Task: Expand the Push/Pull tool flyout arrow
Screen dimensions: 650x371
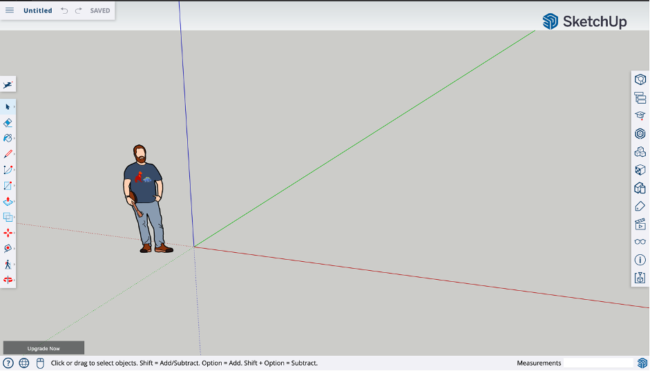Action: [x=15, y=201]
